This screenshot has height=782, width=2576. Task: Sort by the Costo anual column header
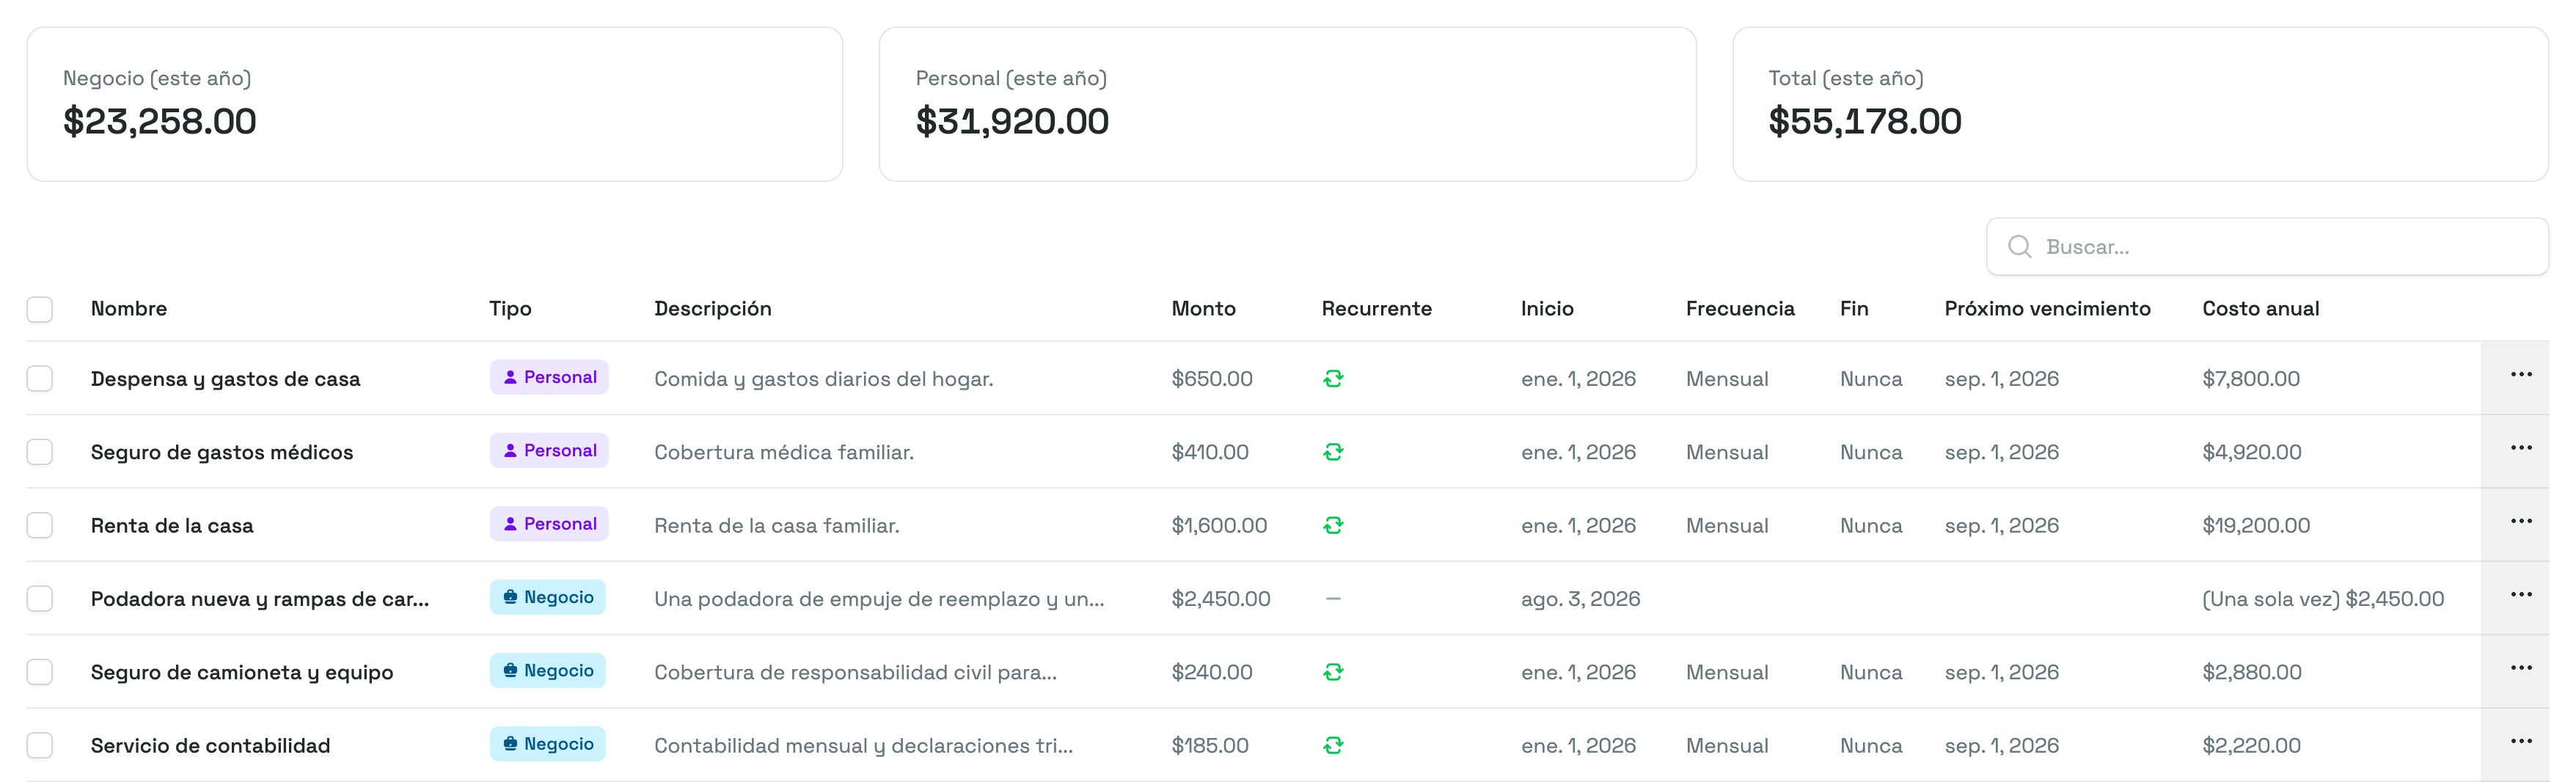2260,309
